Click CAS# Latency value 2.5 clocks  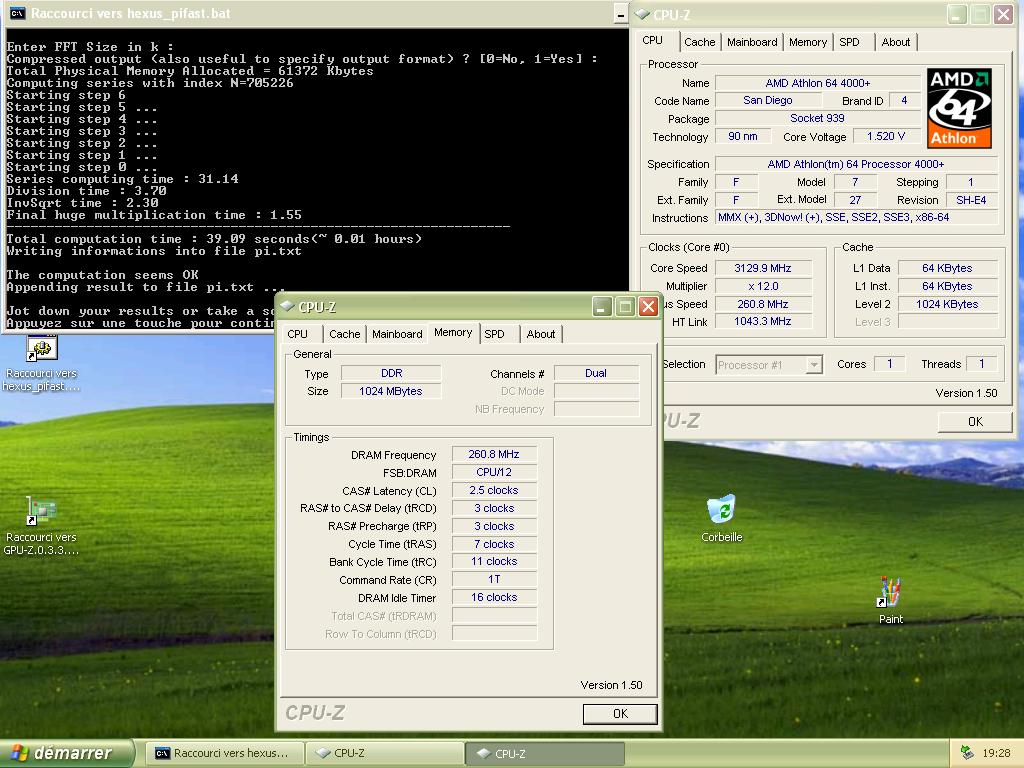tap(494, 490)
